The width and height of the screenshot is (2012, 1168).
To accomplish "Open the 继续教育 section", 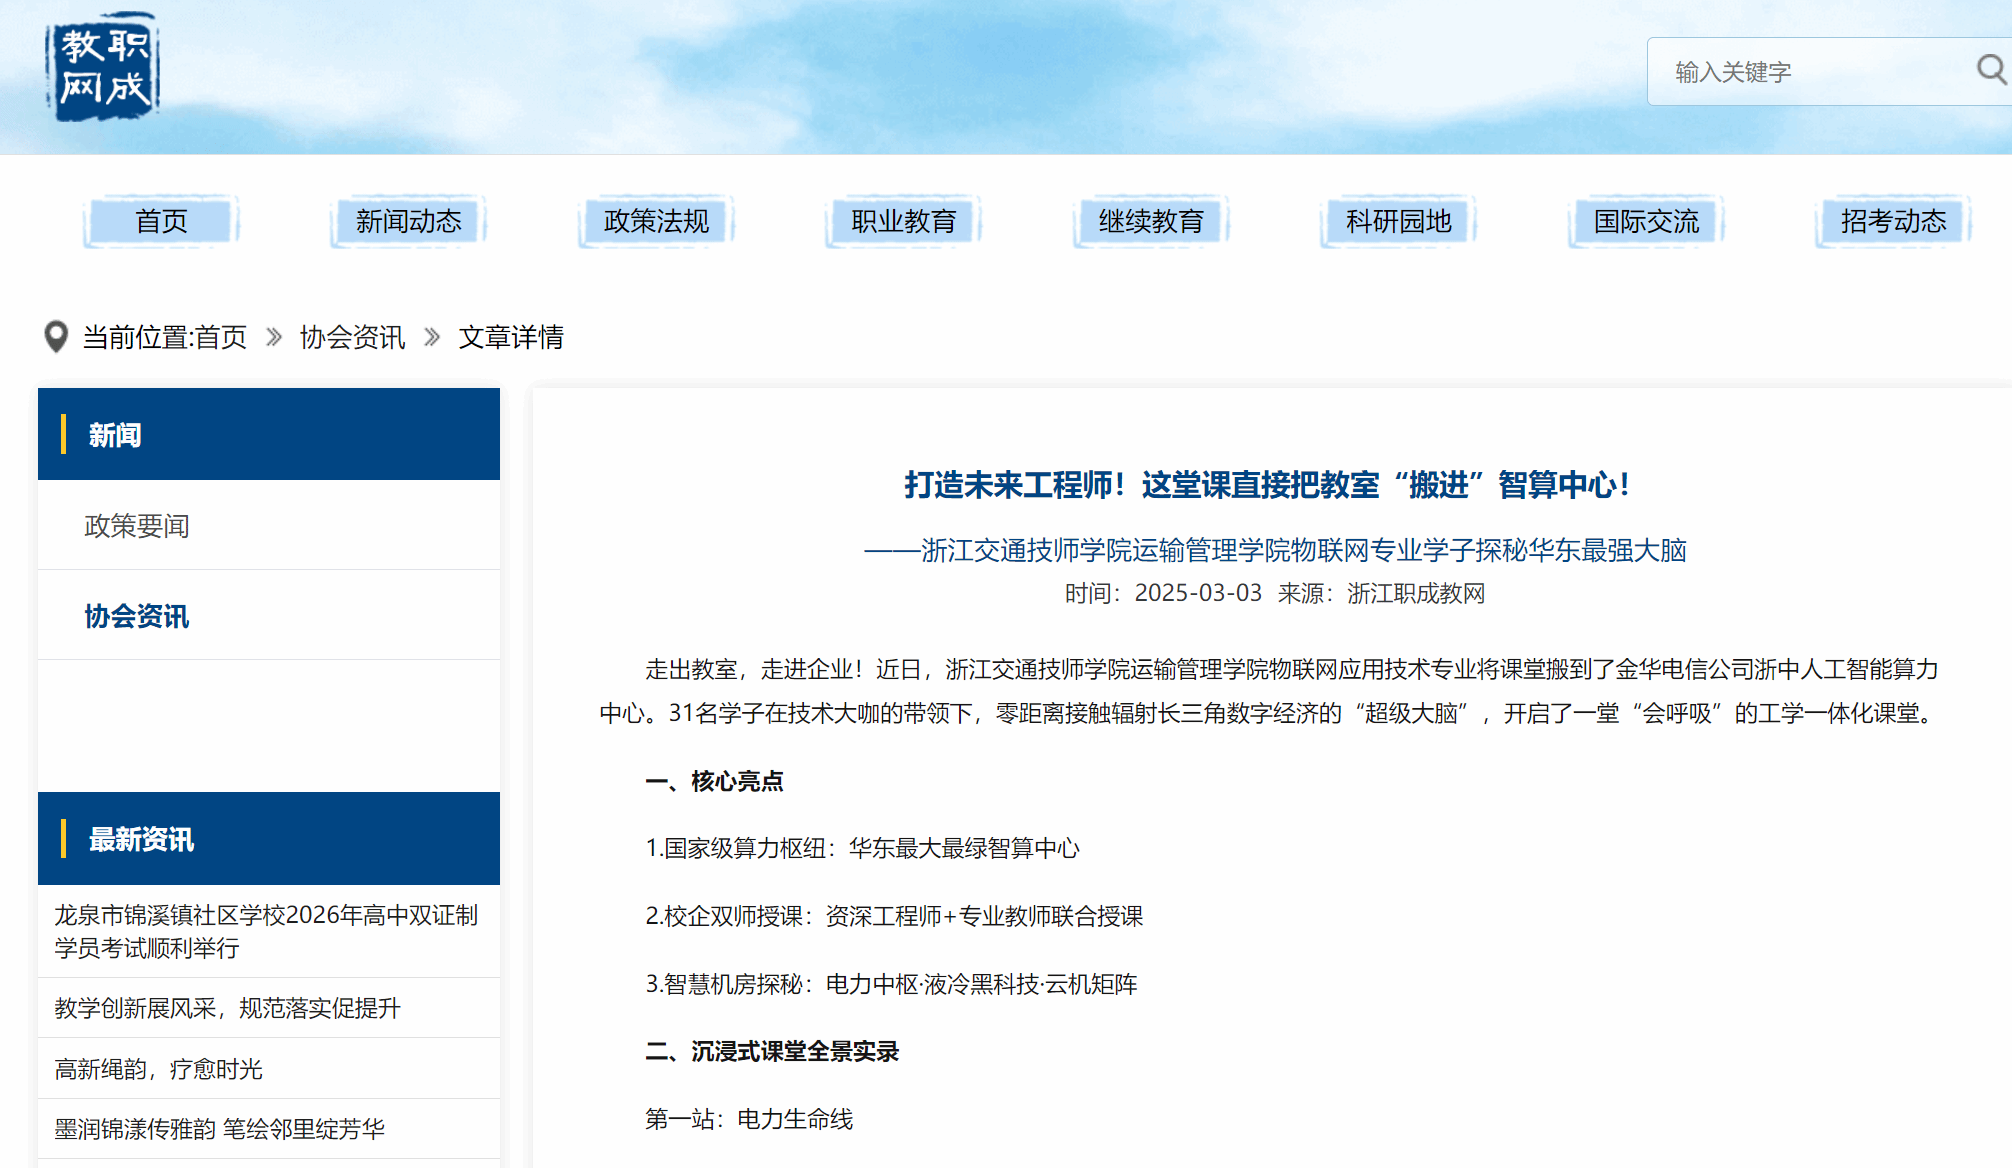I will [1150, 221].
